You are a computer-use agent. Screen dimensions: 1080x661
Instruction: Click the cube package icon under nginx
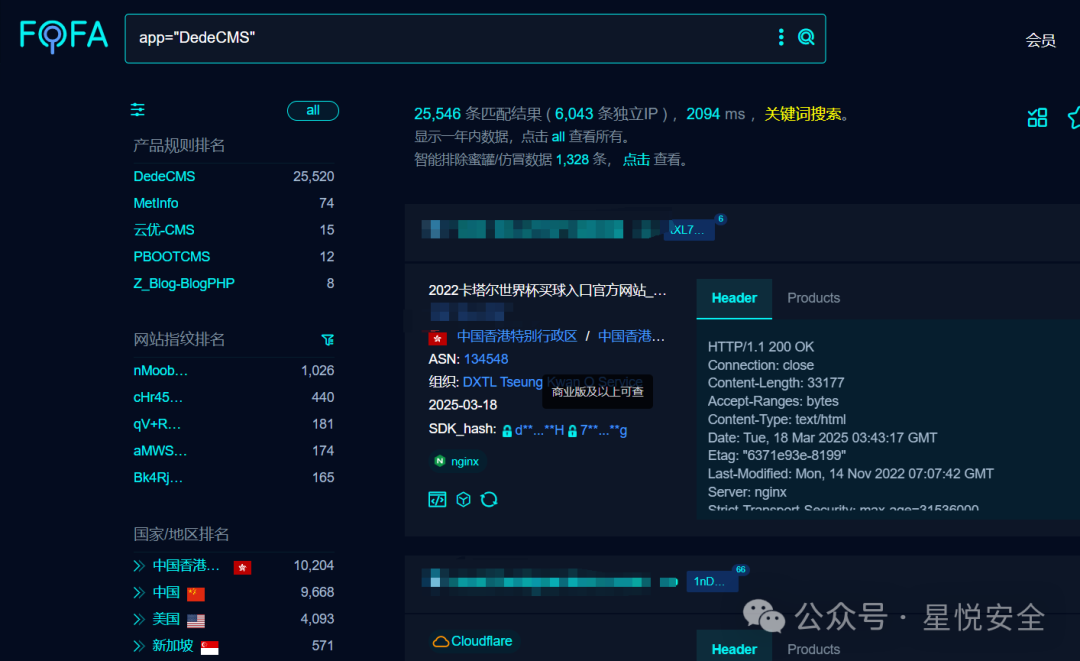464,499
